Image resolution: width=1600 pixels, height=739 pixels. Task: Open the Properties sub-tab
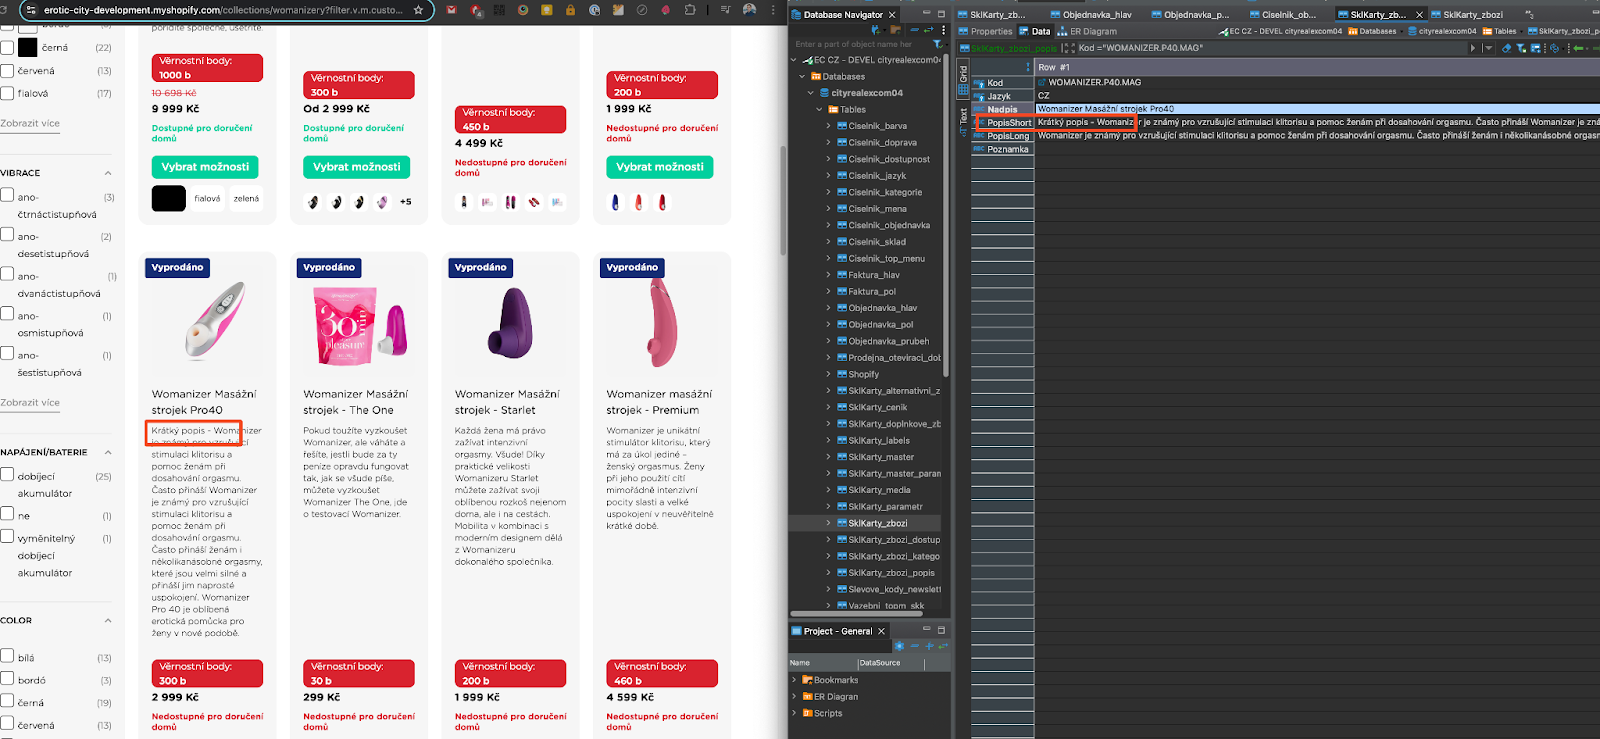click(x=985, y=31)
